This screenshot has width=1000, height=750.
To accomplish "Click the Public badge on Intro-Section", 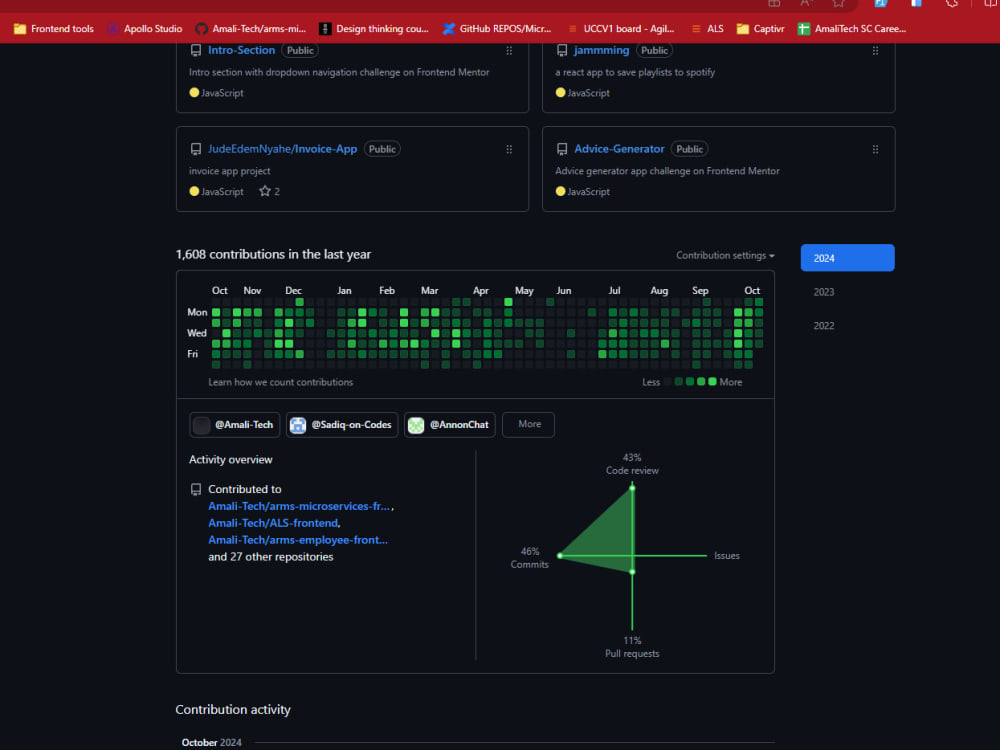I will click(x=300, y=50).
